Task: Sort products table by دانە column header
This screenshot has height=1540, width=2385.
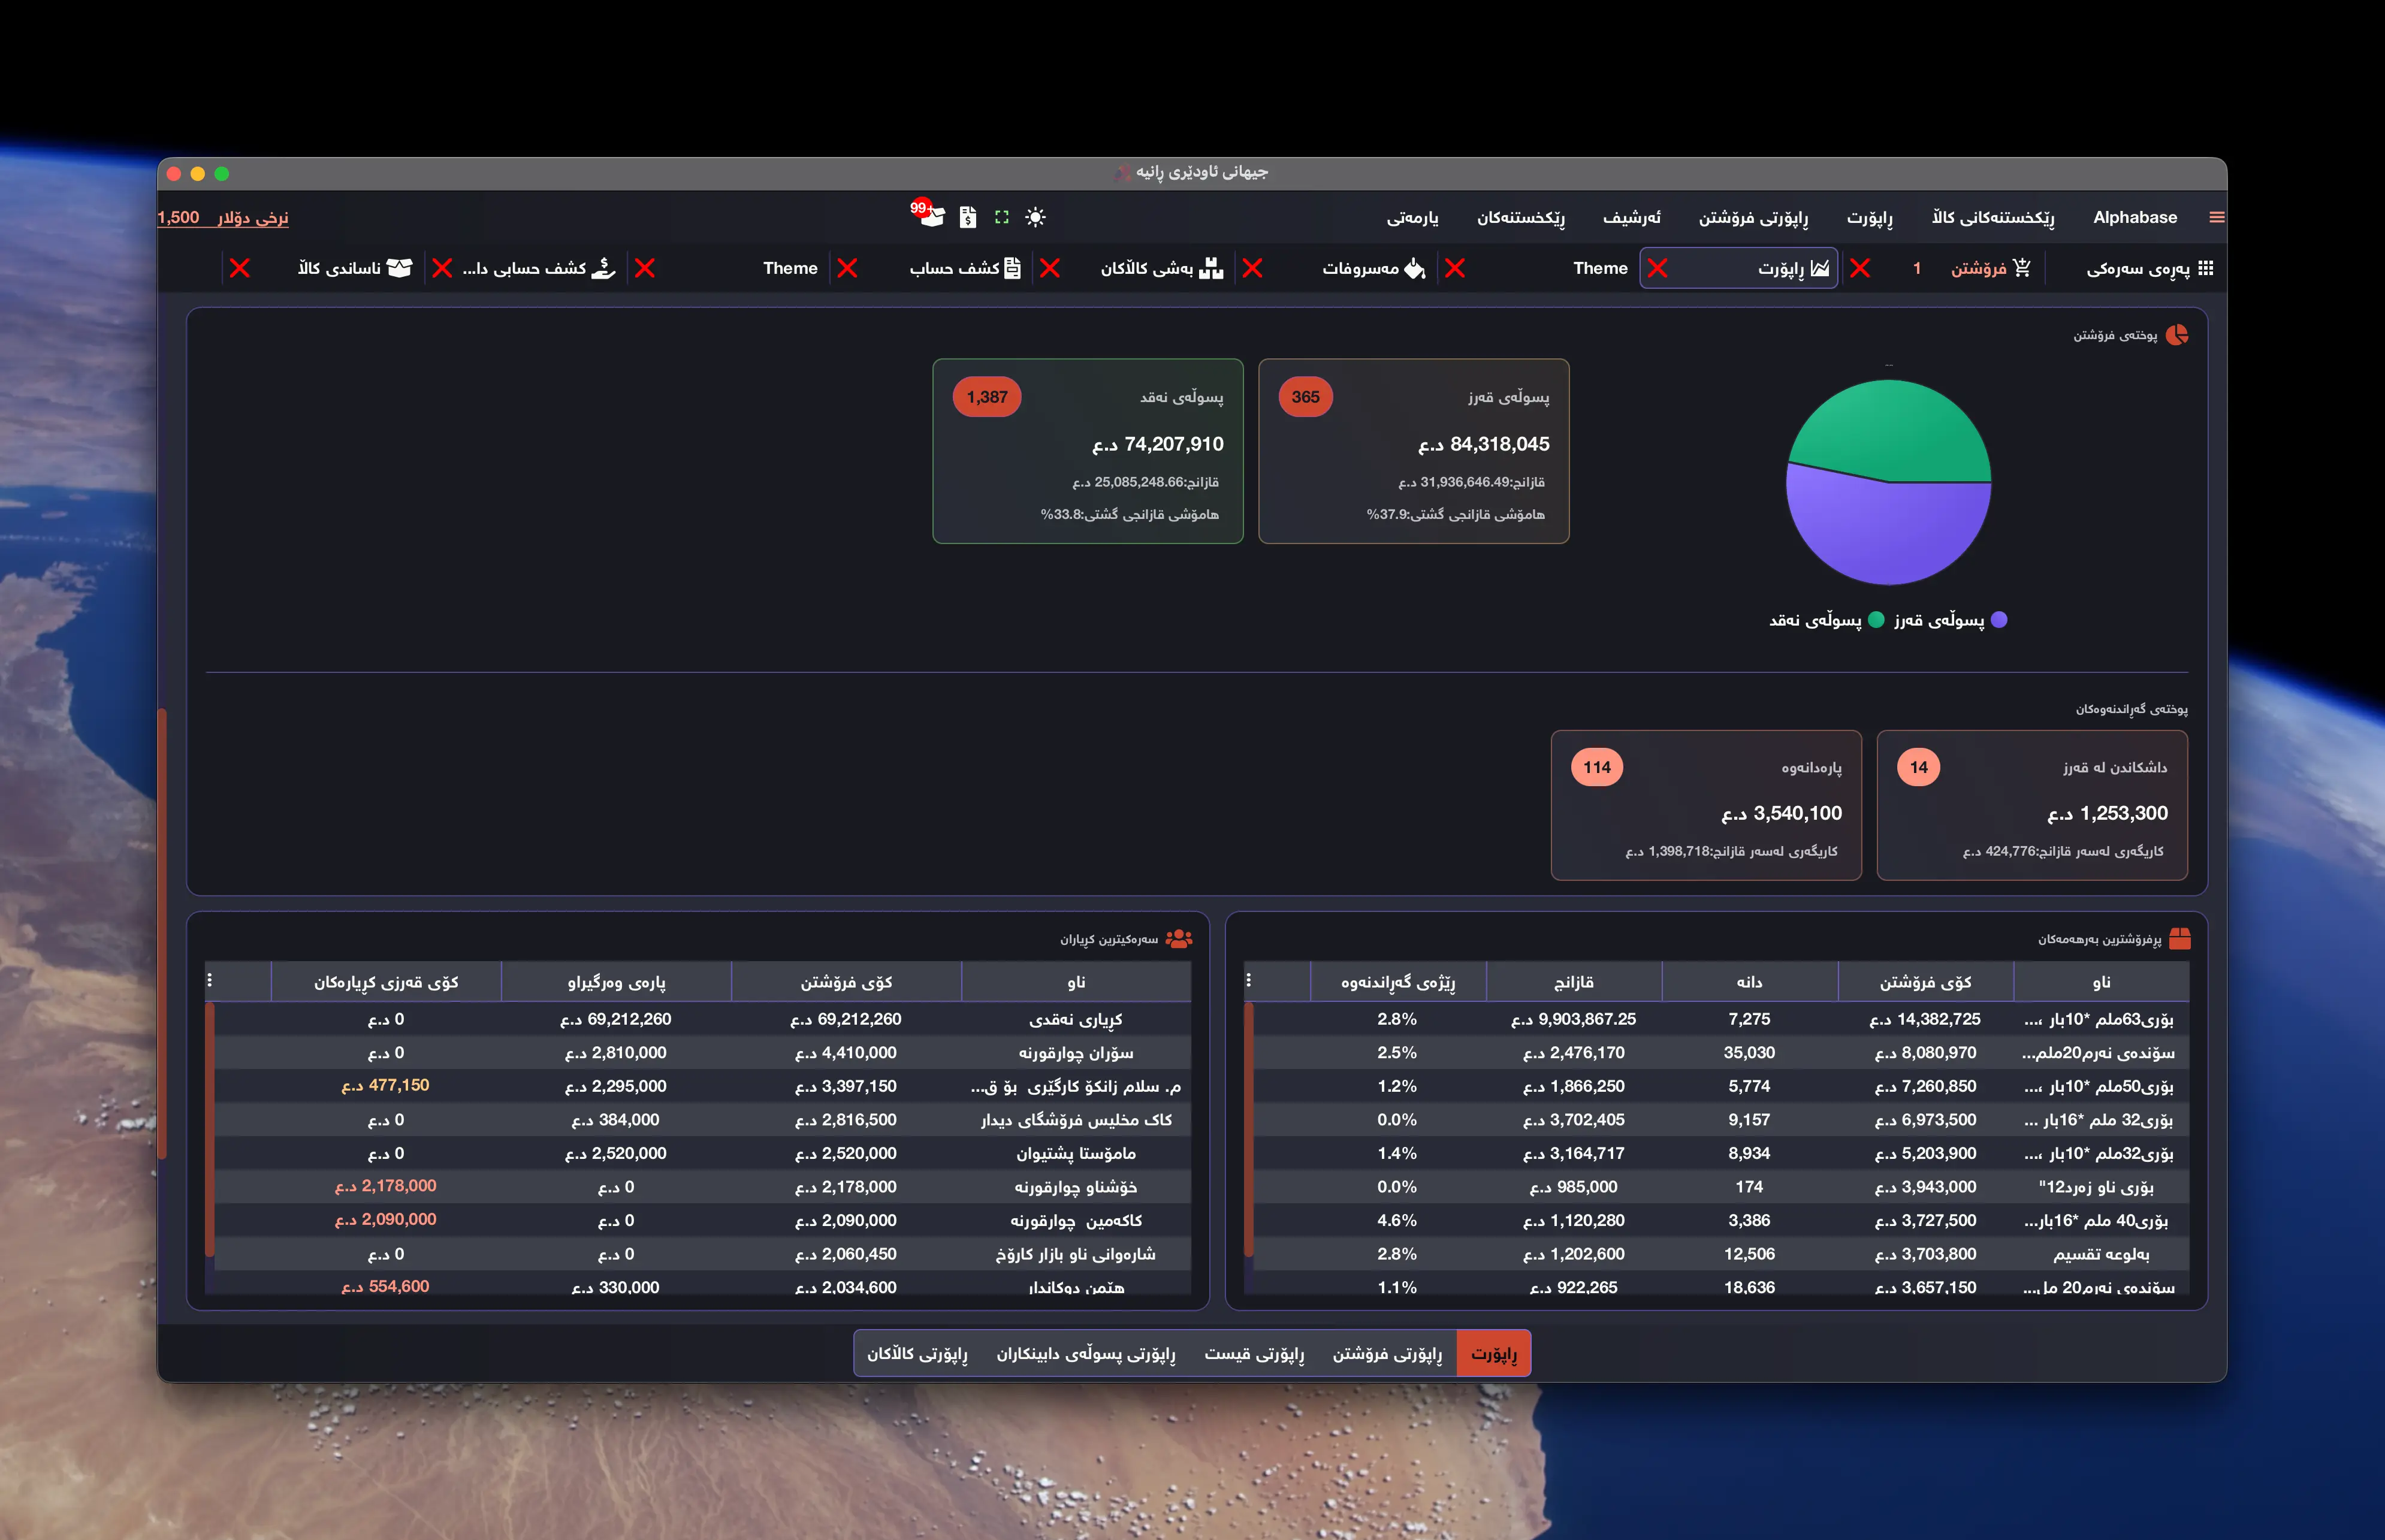Action: (x=1750, y=982)
